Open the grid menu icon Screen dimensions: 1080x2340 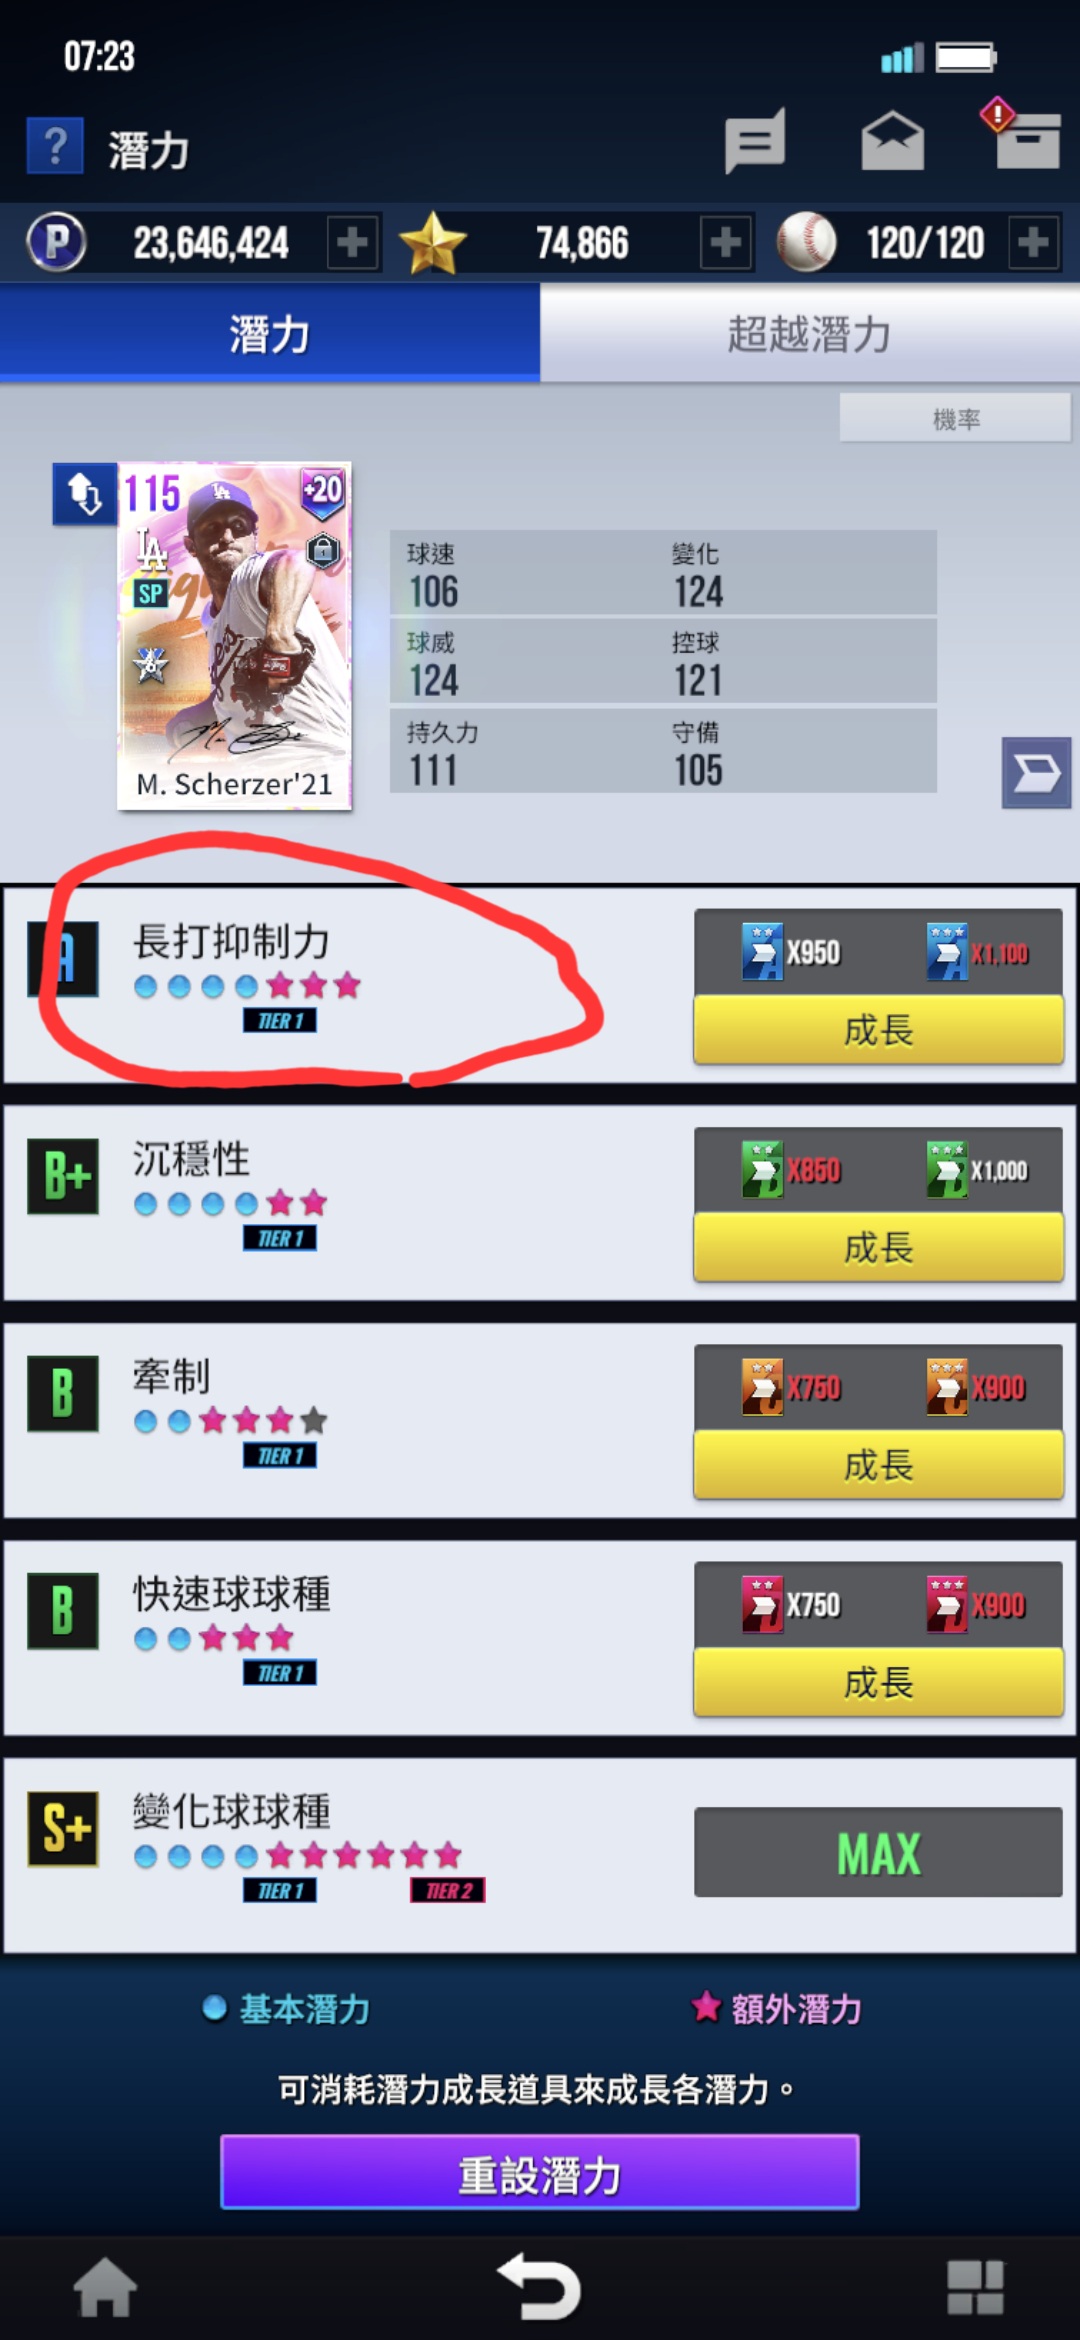pyautogui.click(x=975, y=2287)
